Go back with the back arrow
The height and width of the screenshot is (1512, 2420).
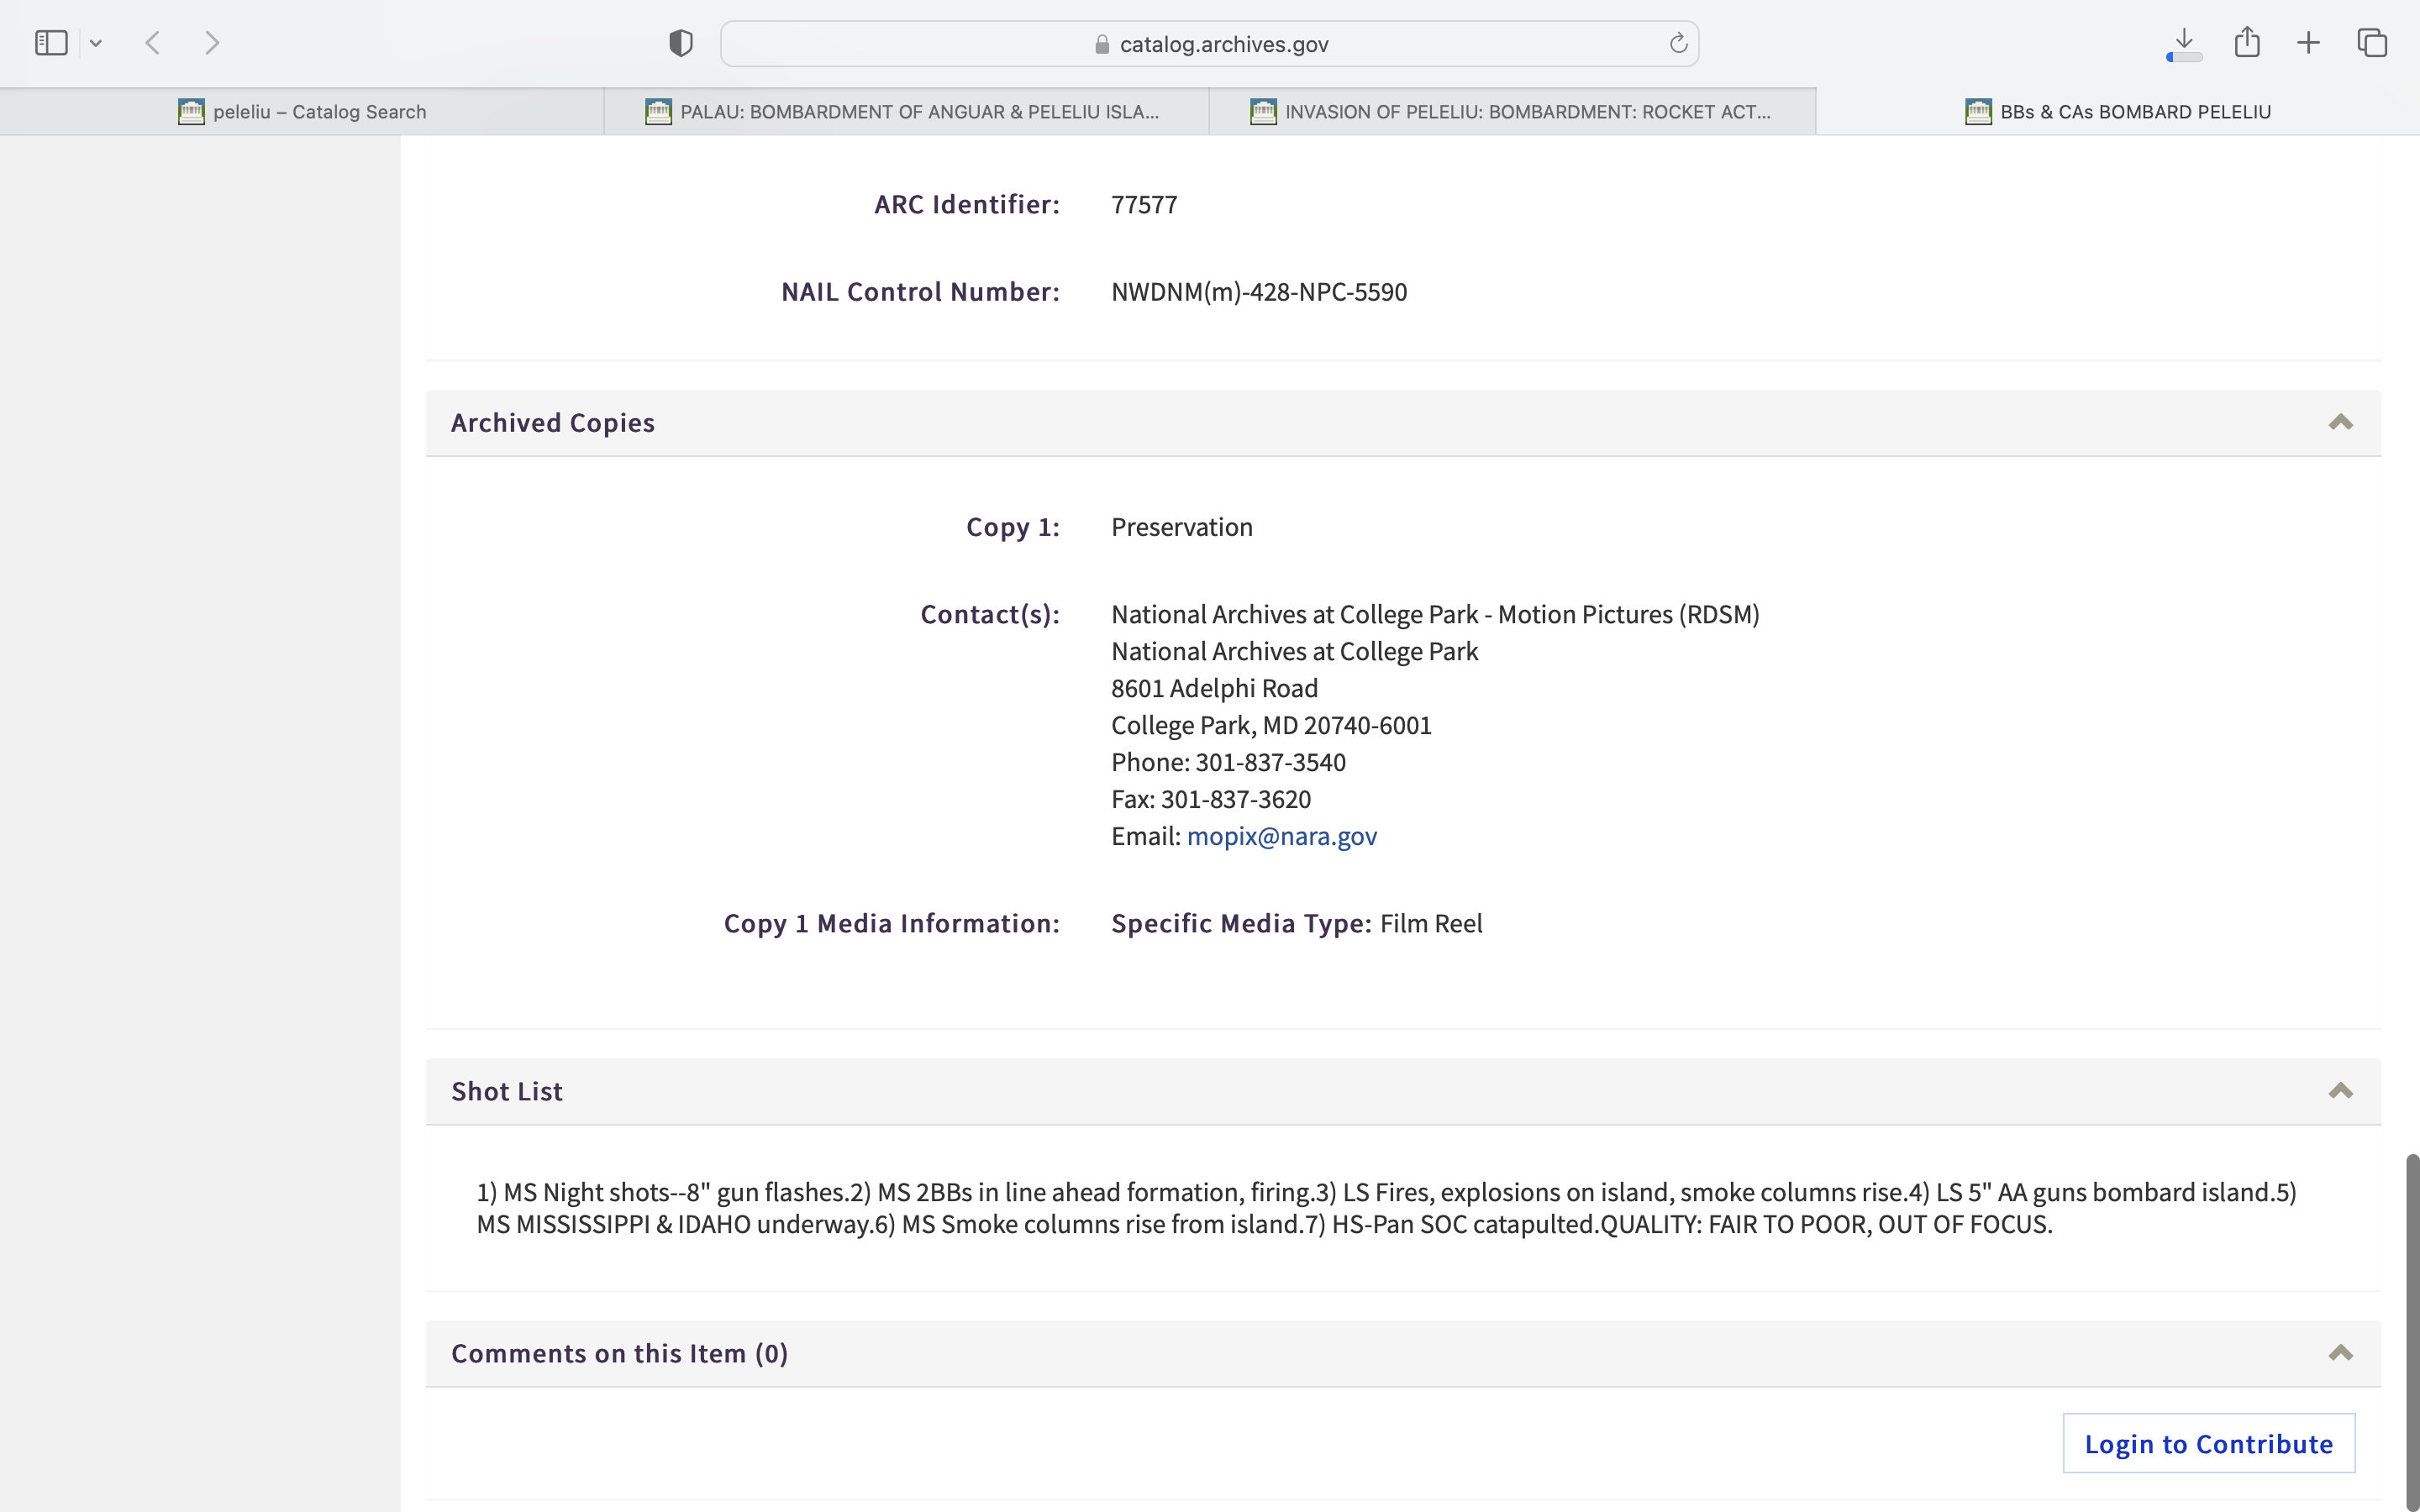(153, 43)
